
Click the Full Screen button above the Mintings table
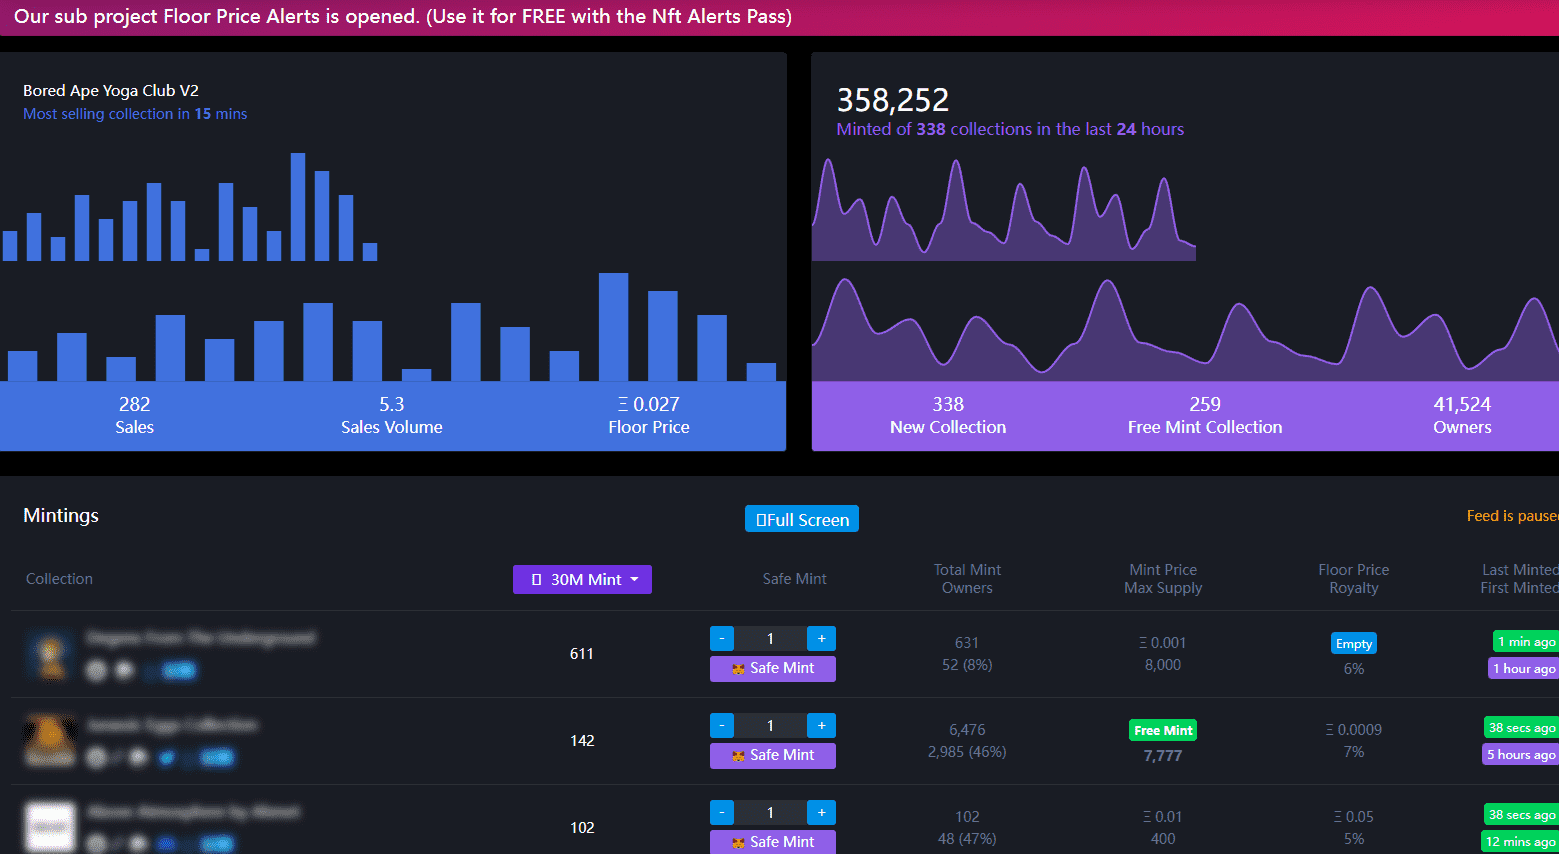[801, 518]
